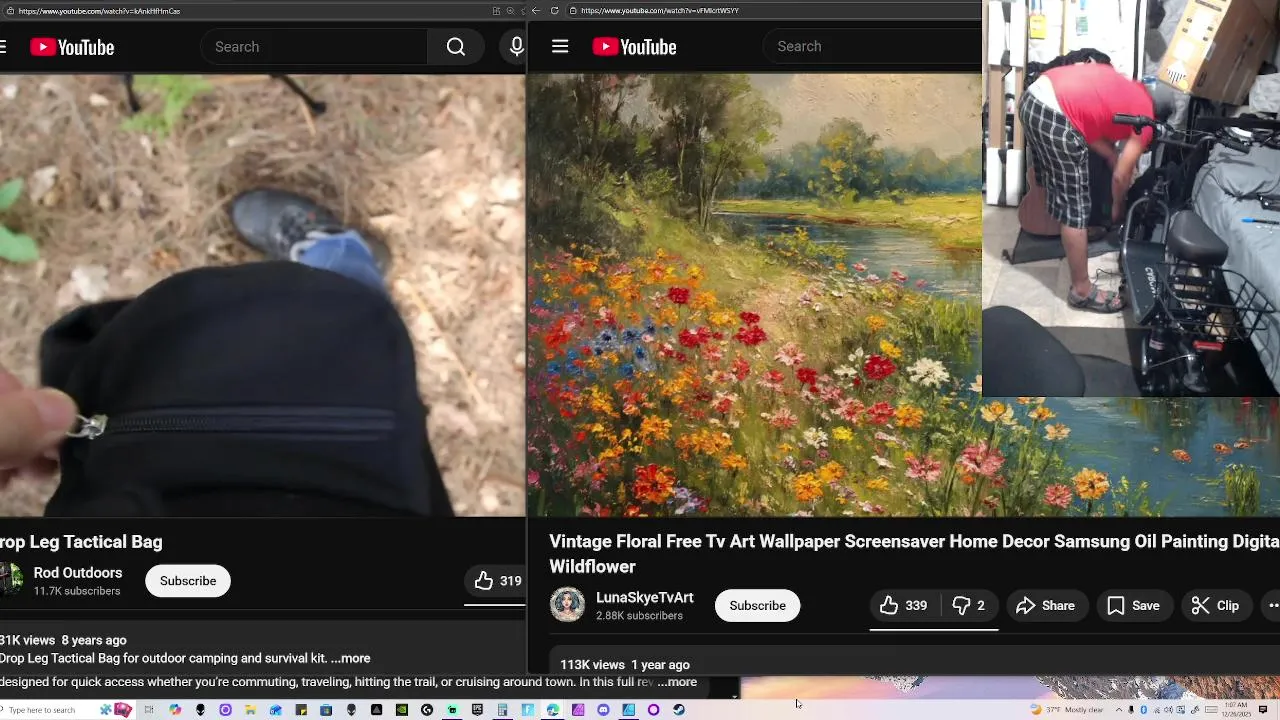Open volume control tray icon
This screenshot has height=720, width=1280.
(x=1168, y=710)
